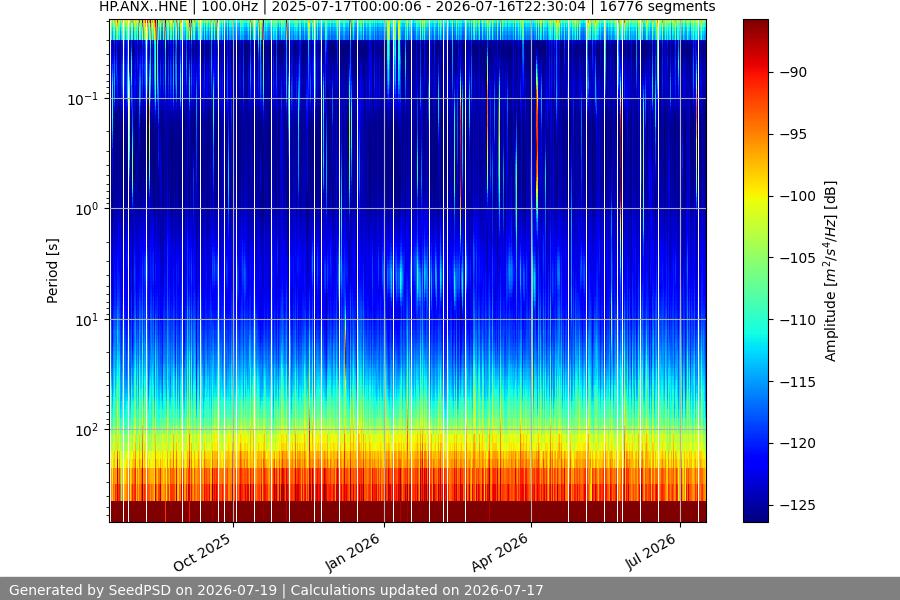Click the 'Oct 2025' x-axis tick label

(x=202, y=552)
